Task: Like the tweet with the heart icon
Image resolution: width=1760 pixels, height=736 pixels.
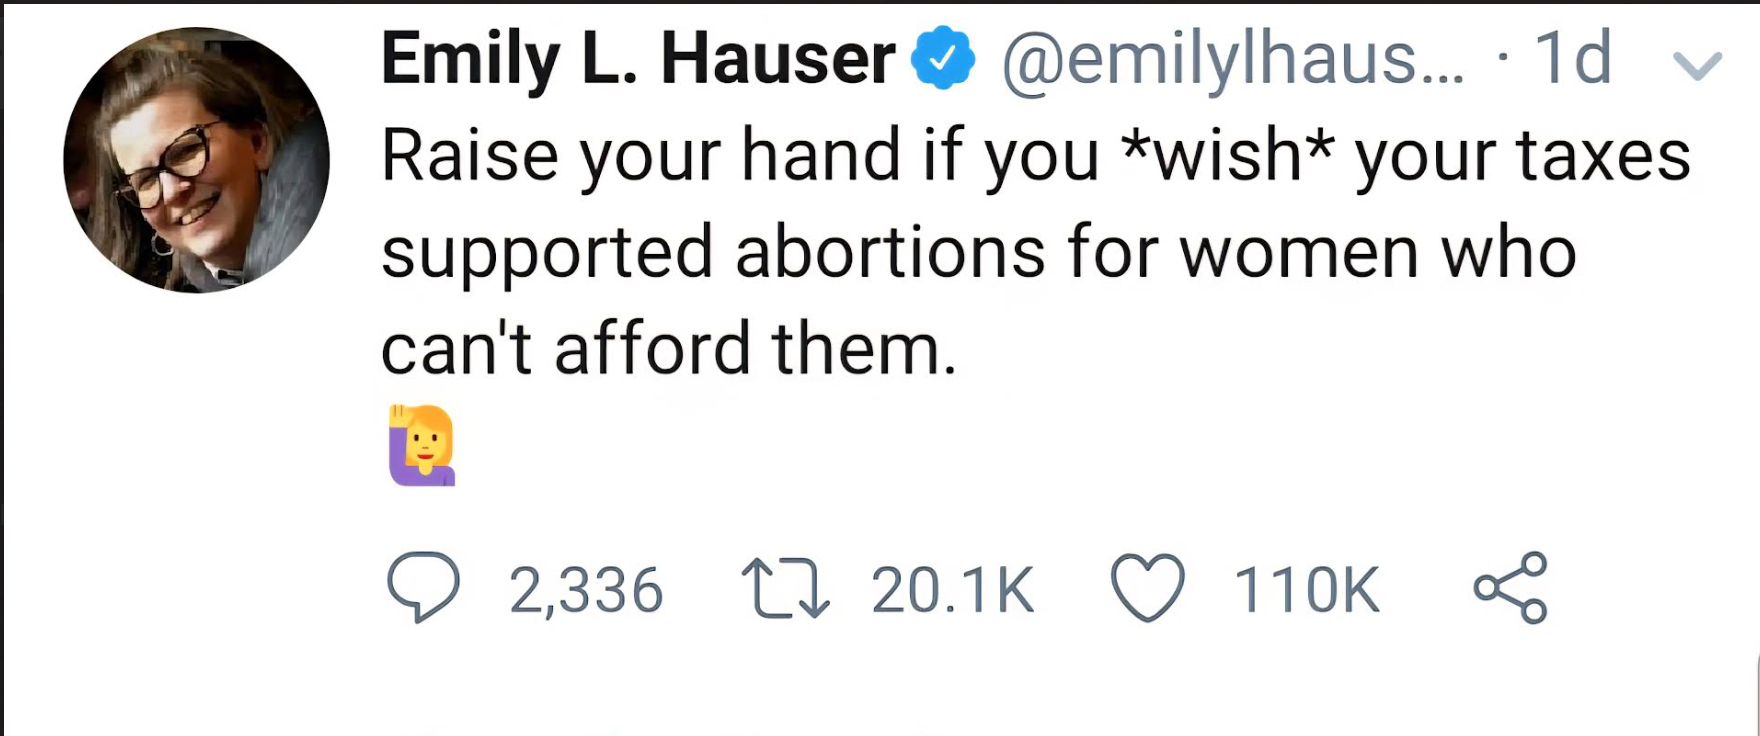Action: pyautogui.click(x=1148, y=588)
